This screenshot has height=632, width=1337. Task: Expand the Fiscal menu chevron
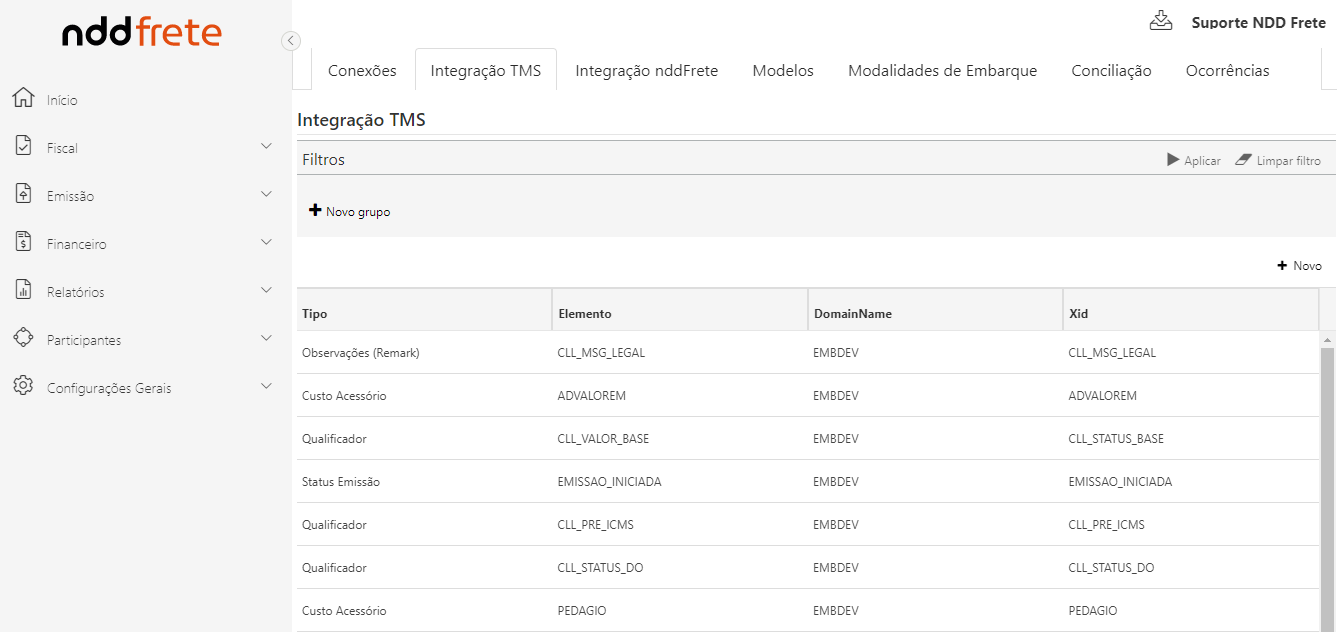click(x=266, y=147)
